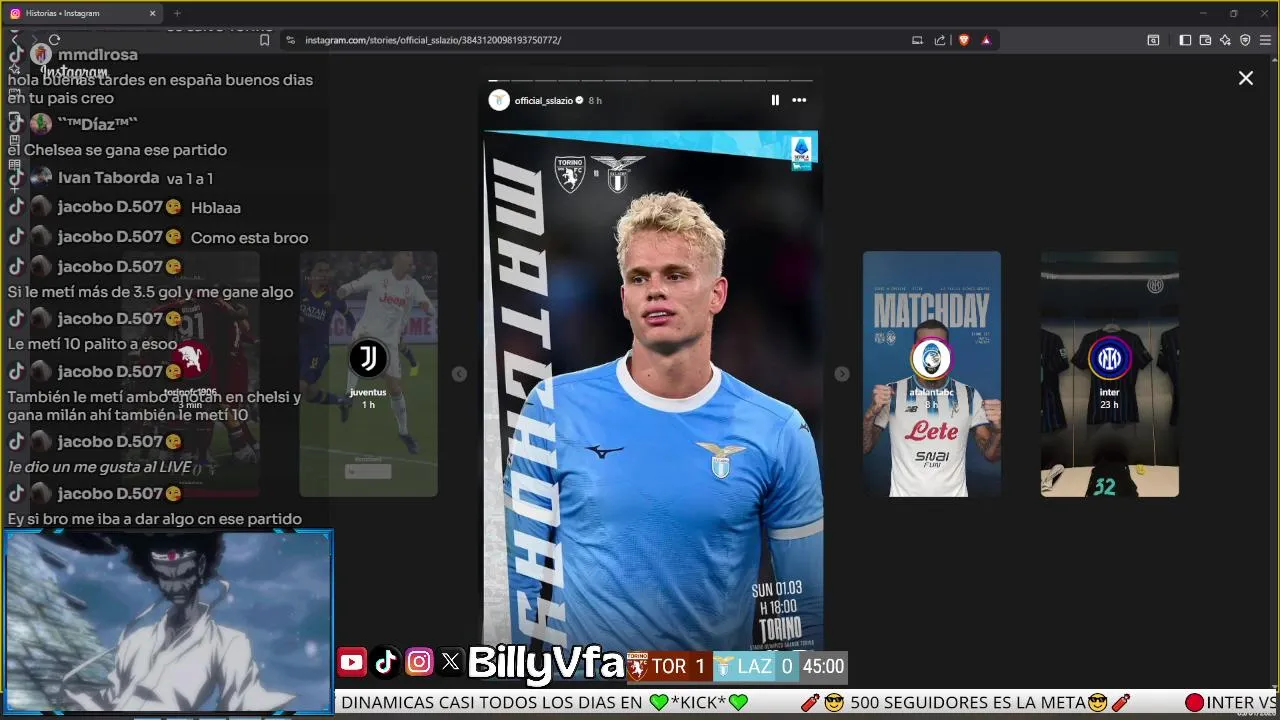Open a new tab with plus button
1280x720 pixels.
[x=177, y=13]
